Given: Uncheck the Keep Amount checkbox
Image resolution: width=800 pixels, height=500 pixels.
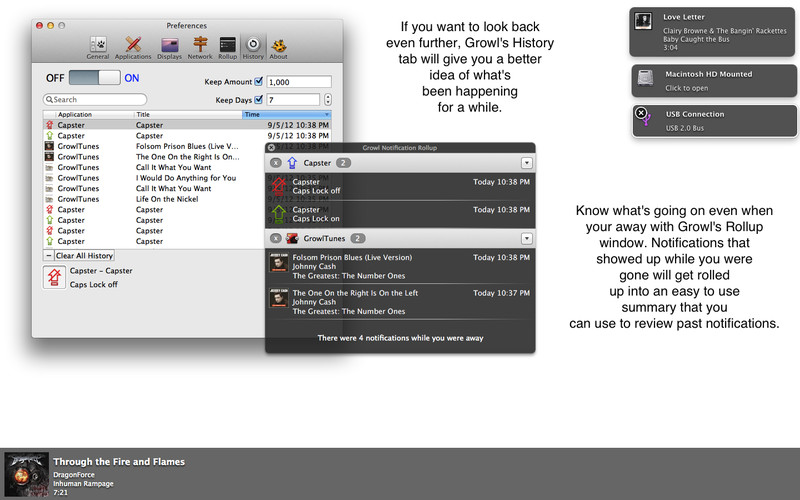Looking at the screenshot, I should pyautogui.click(x=259, y=81).
